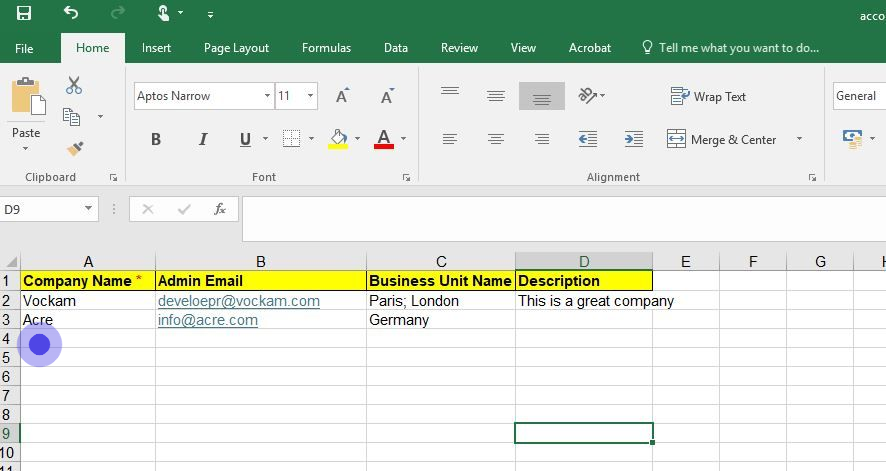Toggle Bold formatting

tap(156, 139)
